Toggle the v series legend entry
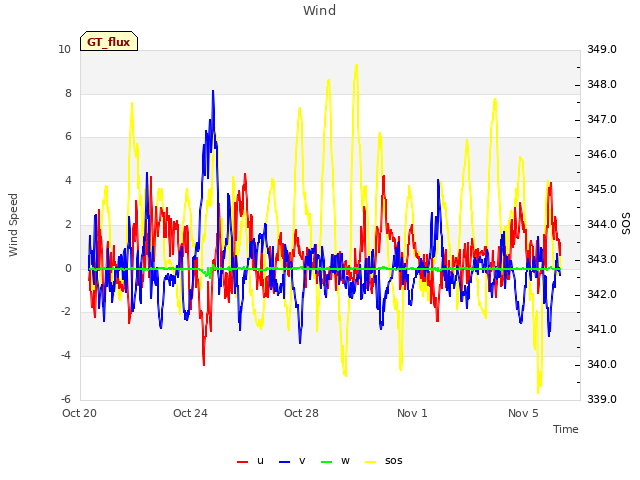Viewport: 640px width, 480px height. coord(292,461)
